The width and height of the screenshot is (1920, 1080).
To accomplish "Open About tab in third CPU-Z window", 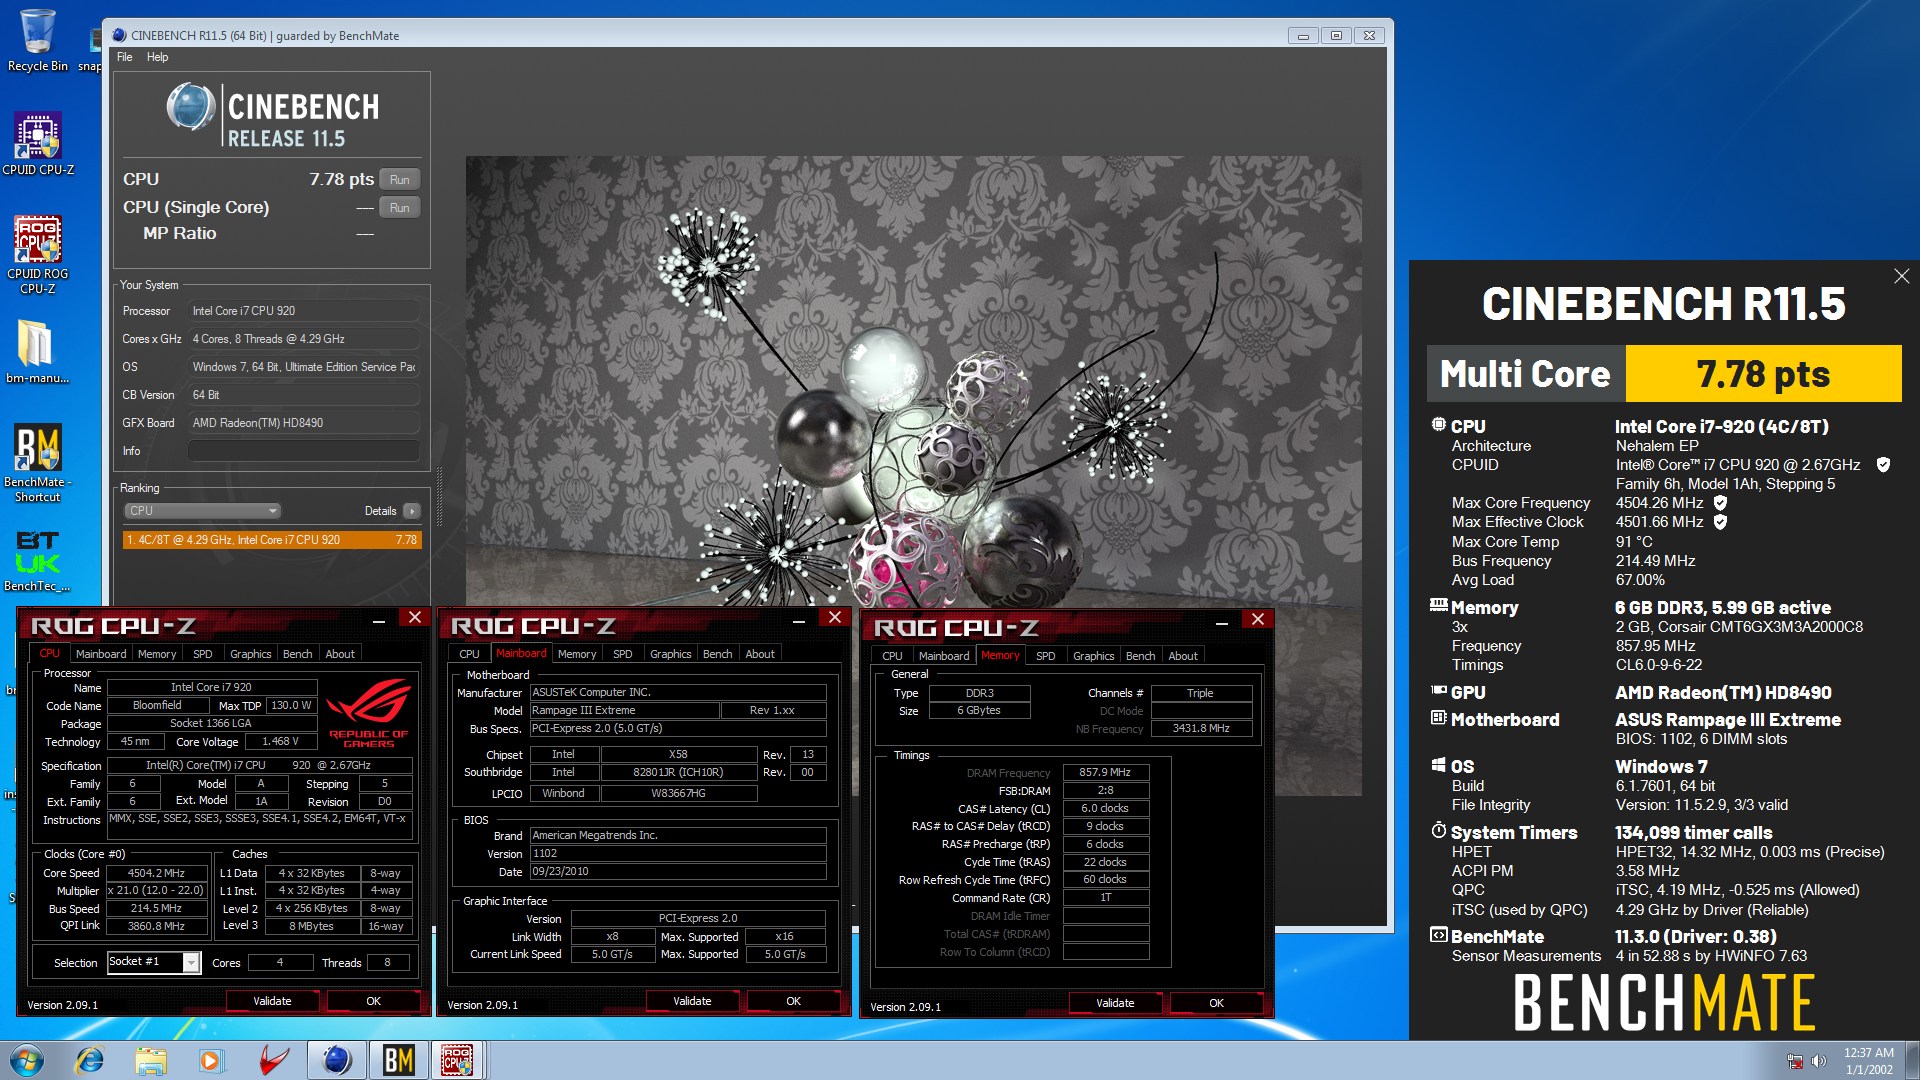I will pyautogui.click(x=1183, y=656).
